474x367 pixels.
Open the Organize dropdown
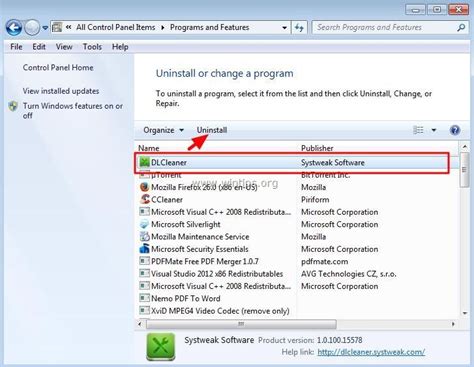point(163,130)
